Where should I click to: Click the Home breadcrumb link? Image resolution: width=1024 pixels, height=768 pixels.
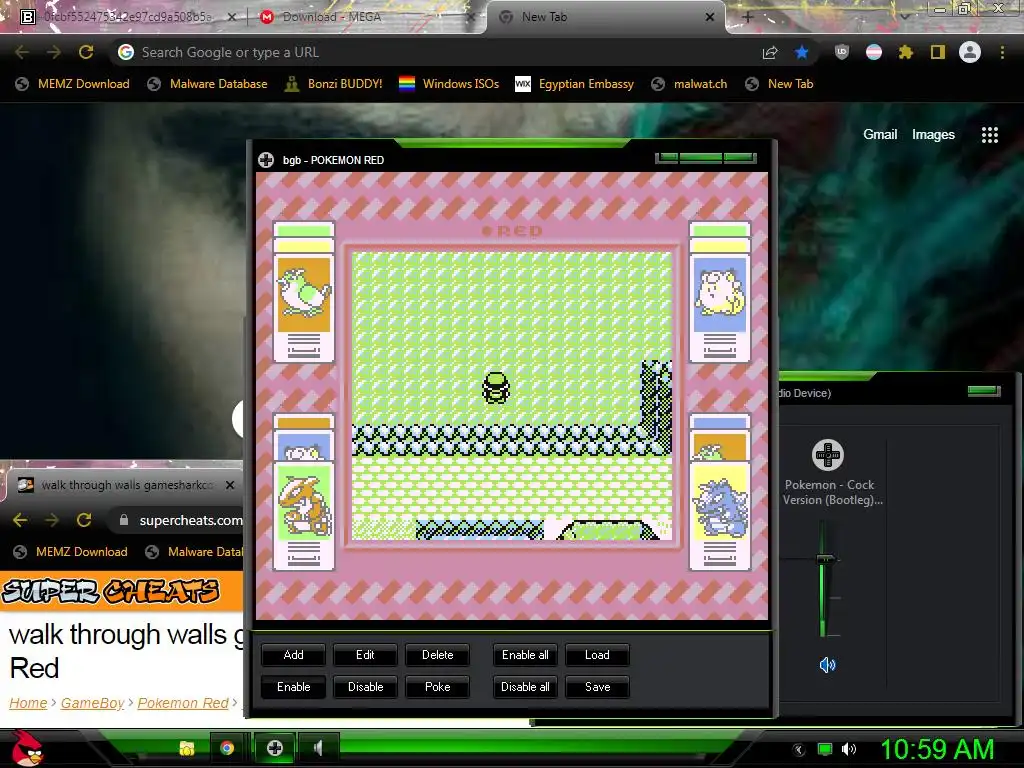[x=28, y=703]
